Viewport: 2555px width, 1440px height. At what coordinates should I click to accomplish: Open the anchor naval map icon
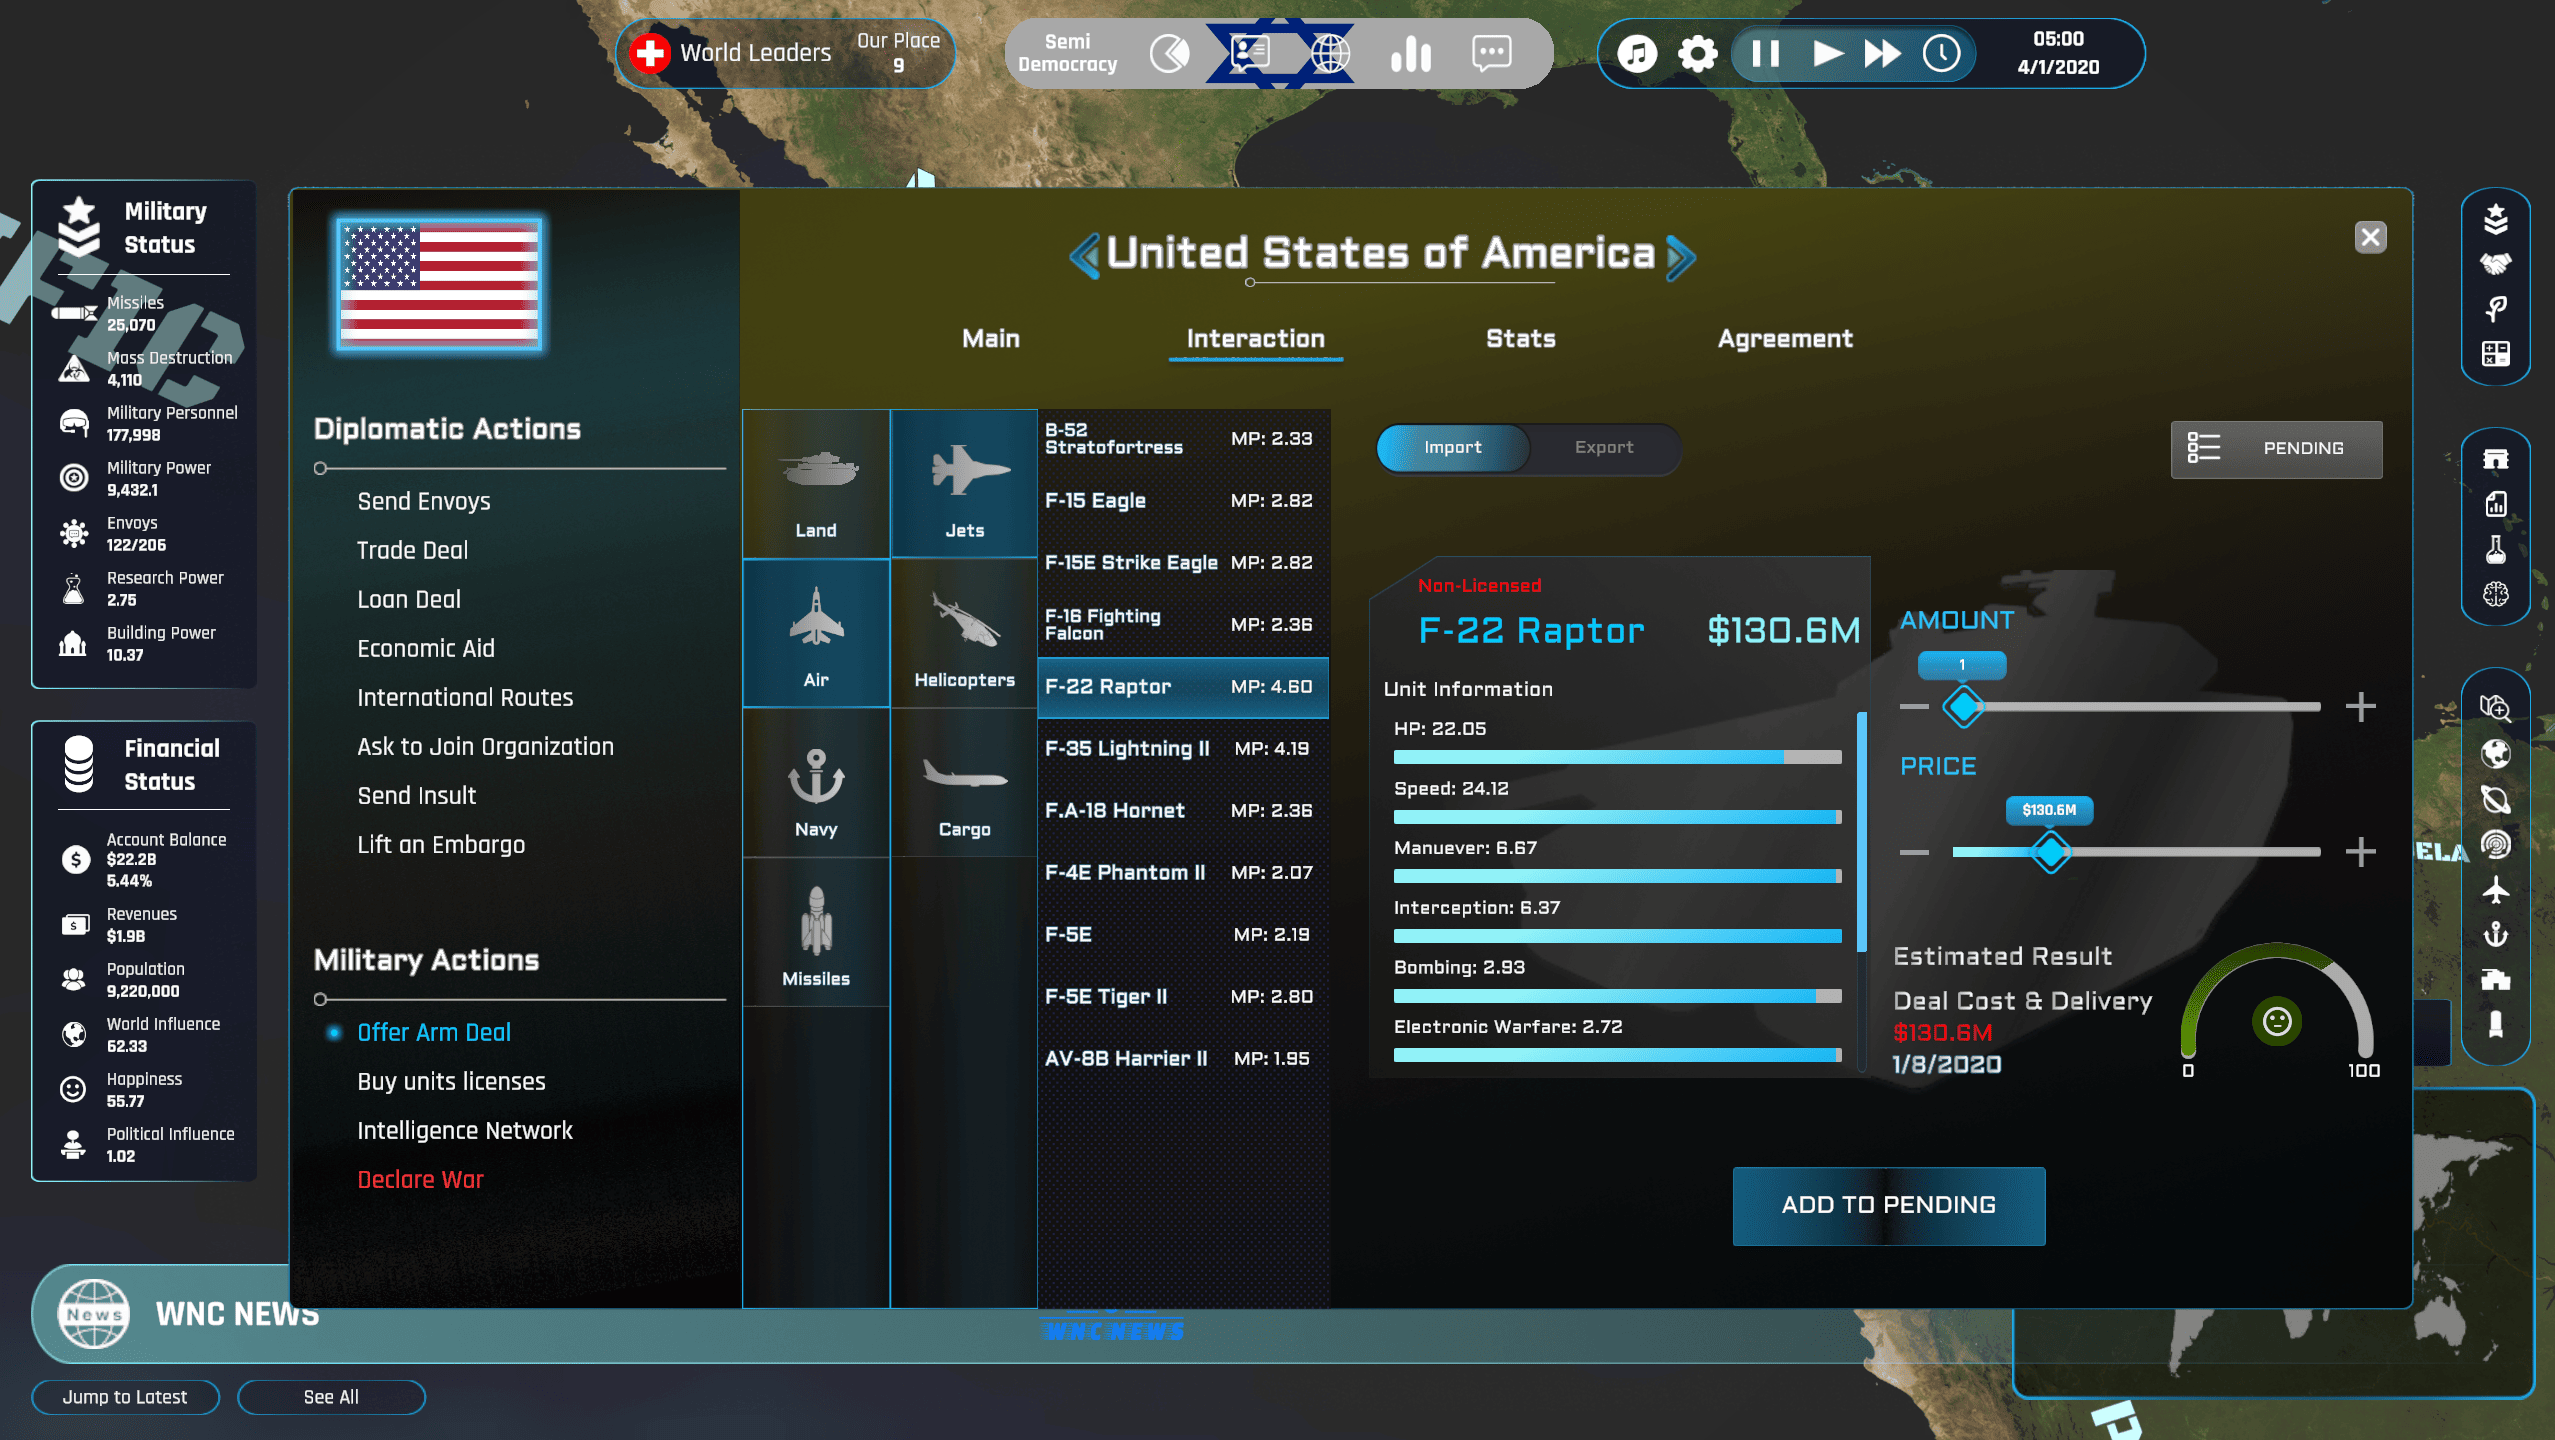pos(2496,935)
